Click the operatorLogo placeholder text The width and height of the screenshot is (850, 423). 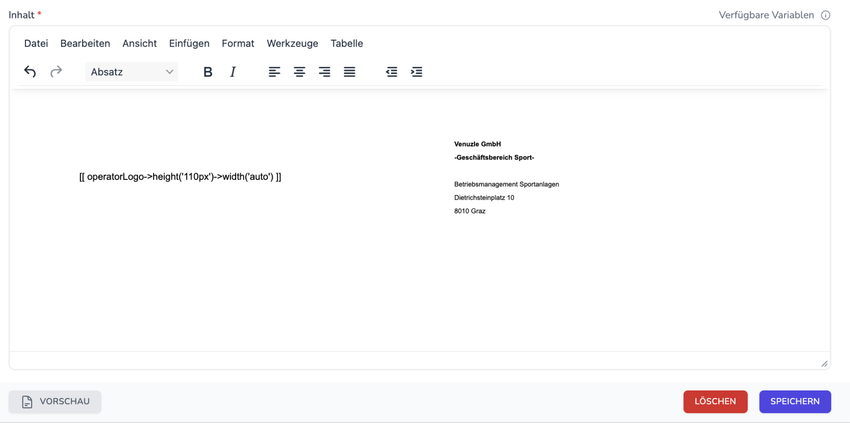[180, 177]
